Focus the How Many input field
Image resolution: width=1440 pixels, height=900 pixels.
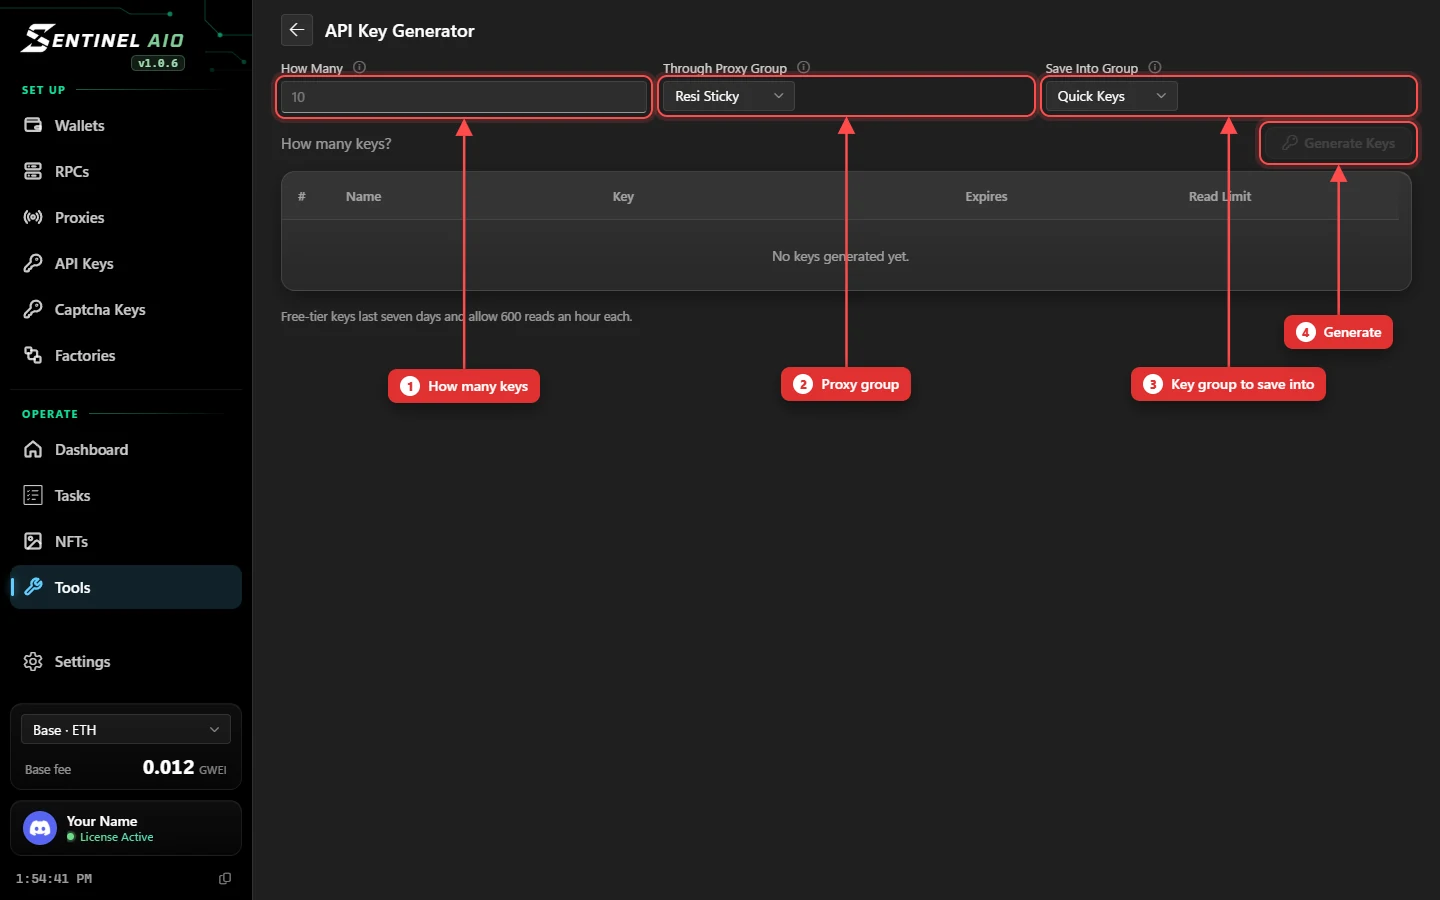(x=464, y=97)
